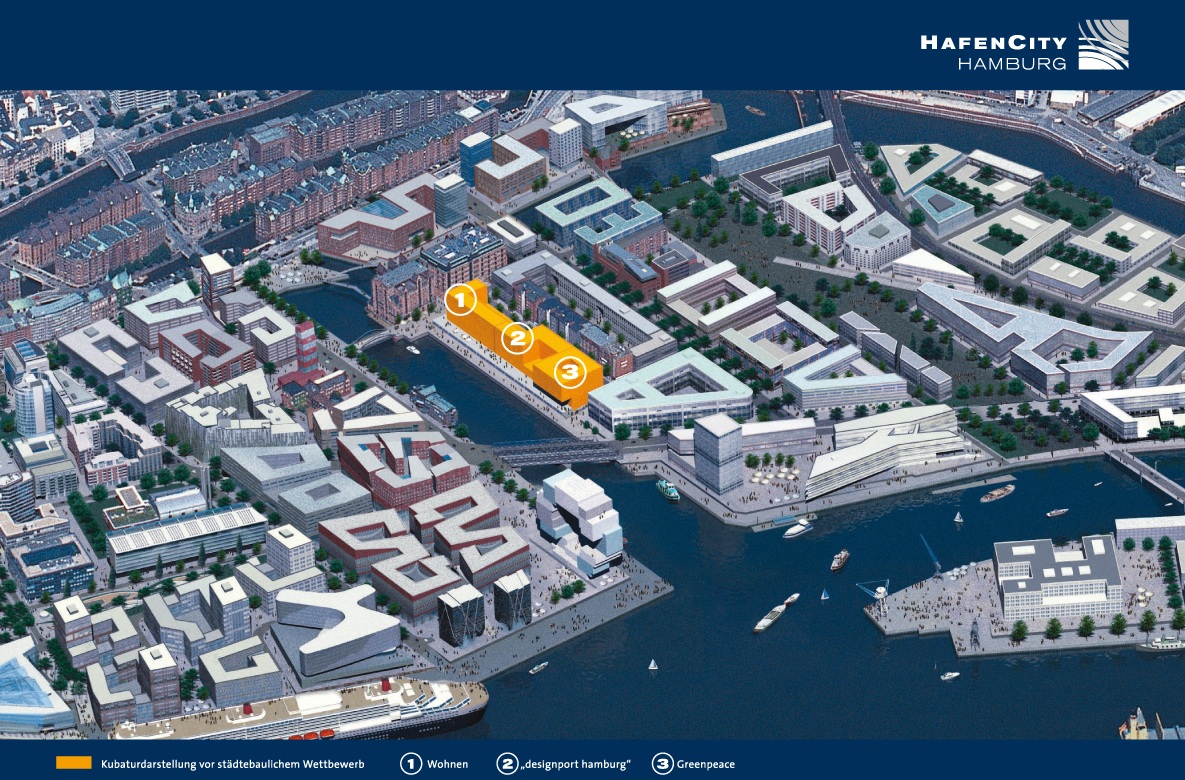Select map marker 1 on orange building
Viewport: 1185px width, 780px height.
click(460, 299)
